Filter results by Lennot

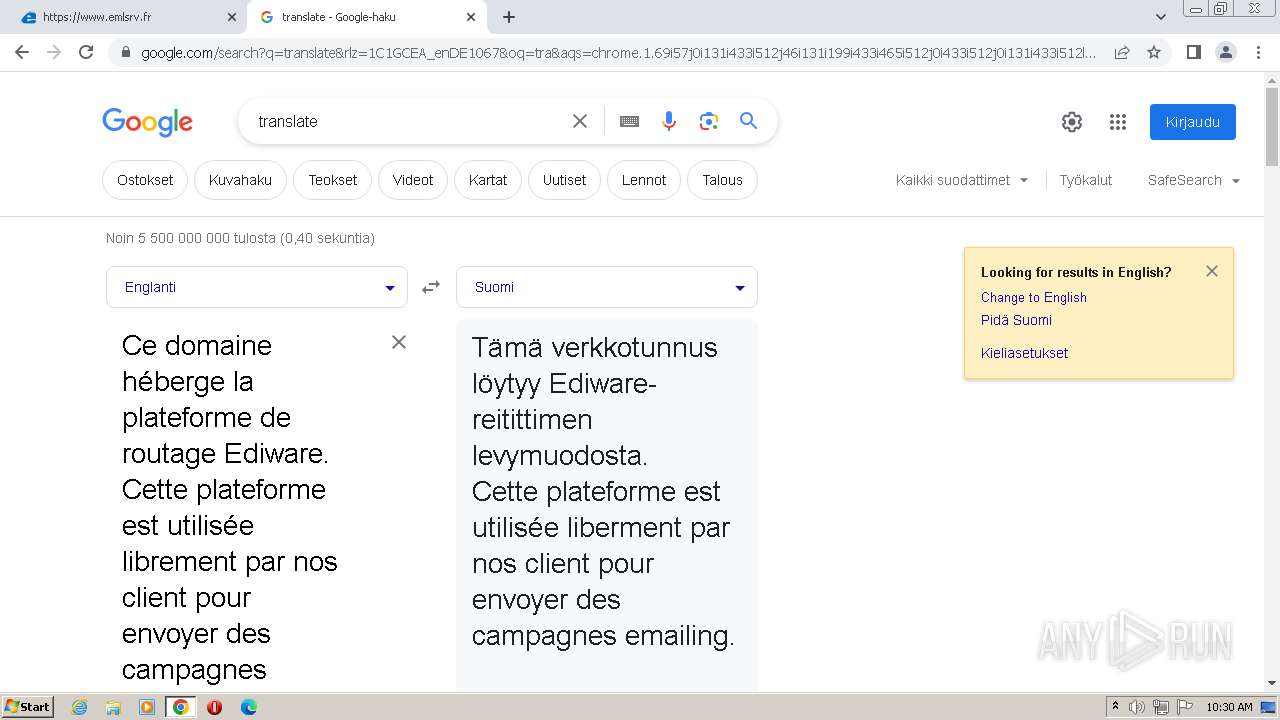pyautogui.click(x=644, y=180)
